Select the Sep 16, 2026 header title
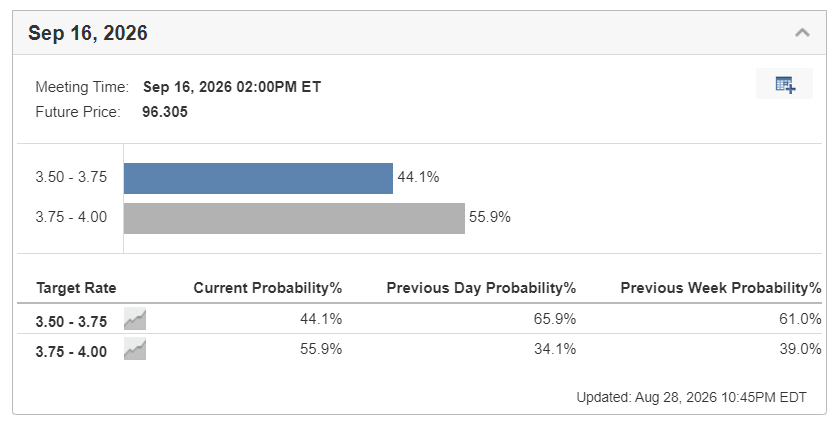The width and height of the screenshot is (834, 421). click(x=88, y=33)
